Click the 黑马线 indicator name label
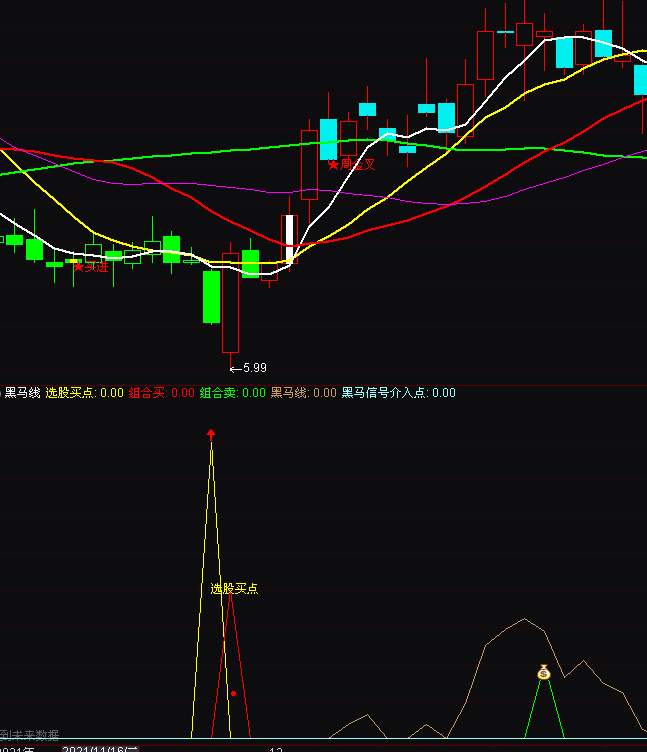This screenshot has height=752, width=647. click(22, 393)
